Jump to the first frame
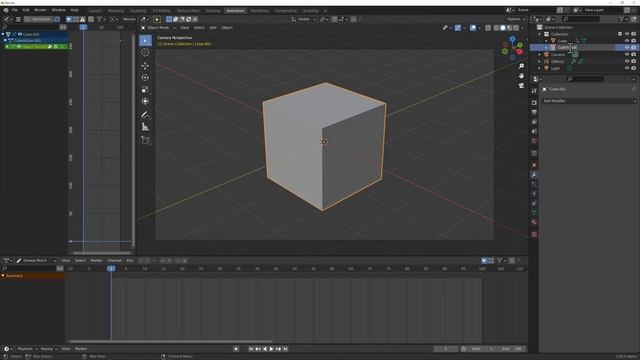Viewport: 640px width, 360px height. pos(251,349)
